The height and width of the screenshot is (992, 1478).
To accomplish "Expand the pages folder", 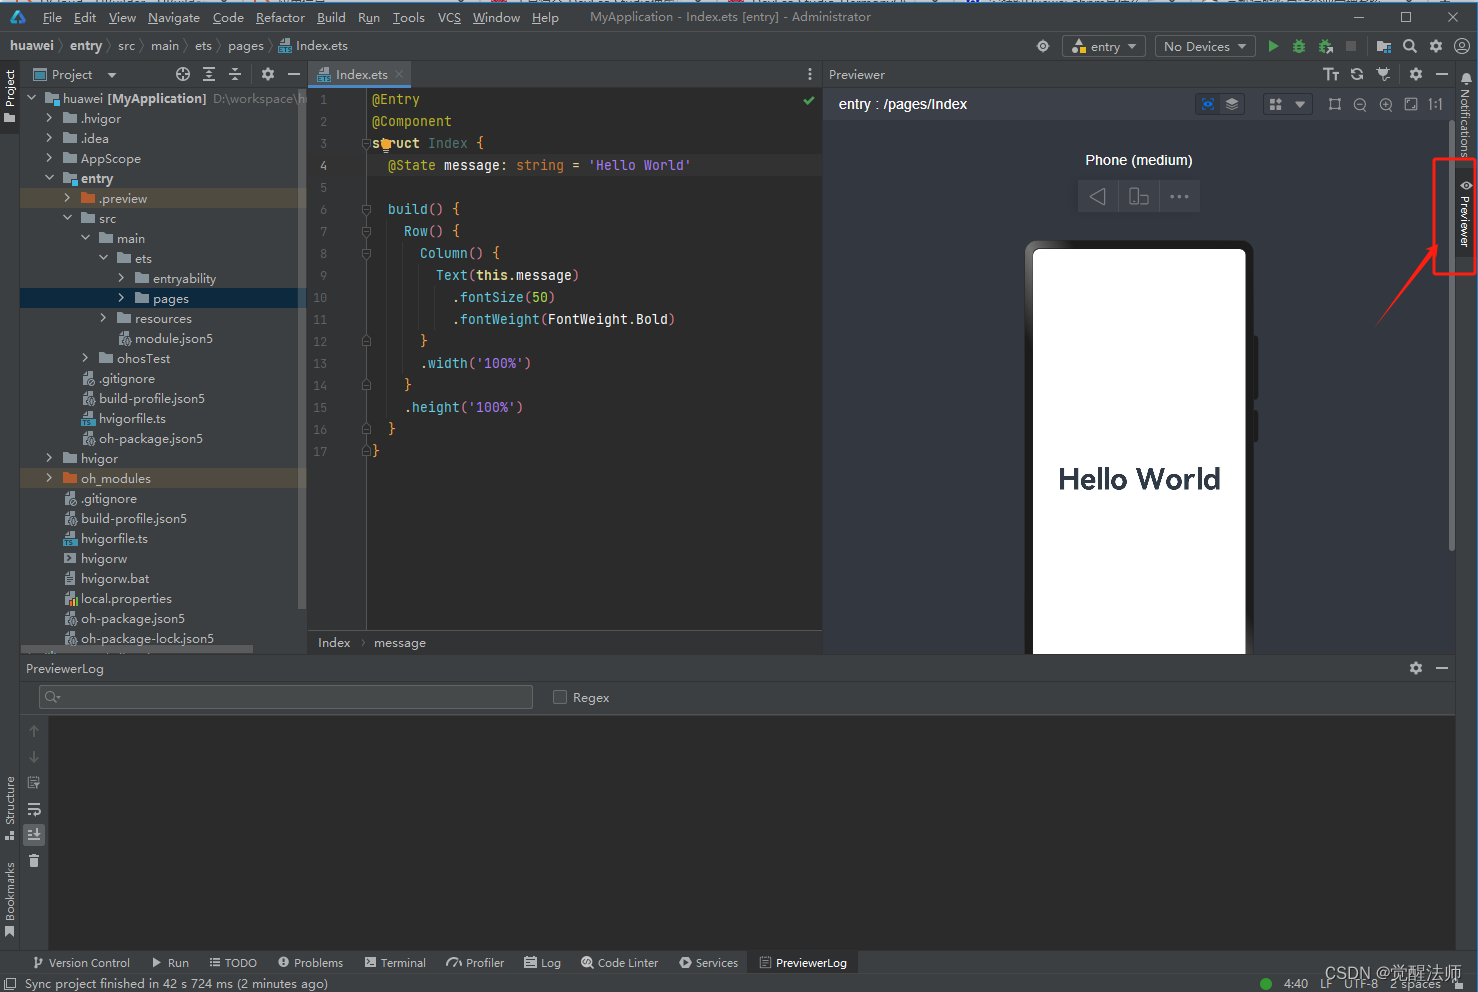I will pyautogui.click(x=121, y=298).
